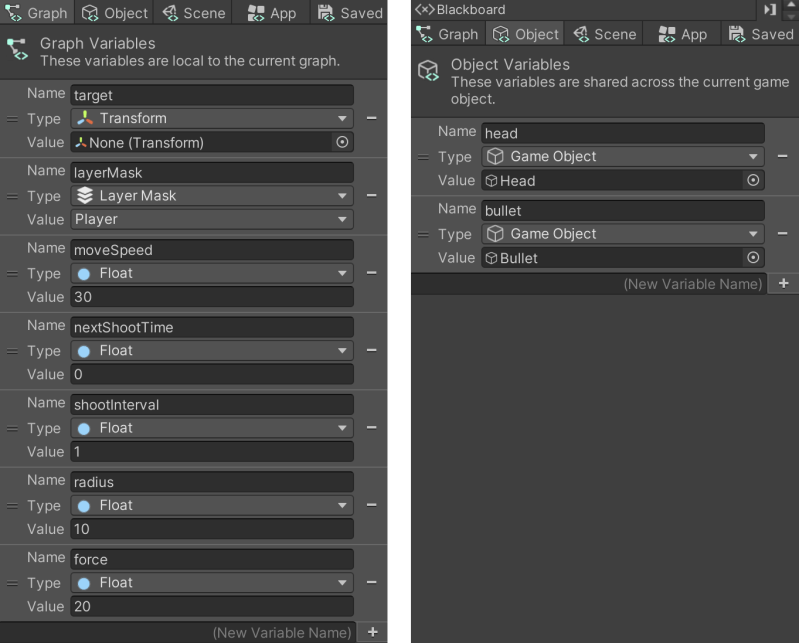This screenshot has width=799, height=643.
Task: Grab reorder handle of head variable
Action: pyautogui.click(x=423, y=157)
